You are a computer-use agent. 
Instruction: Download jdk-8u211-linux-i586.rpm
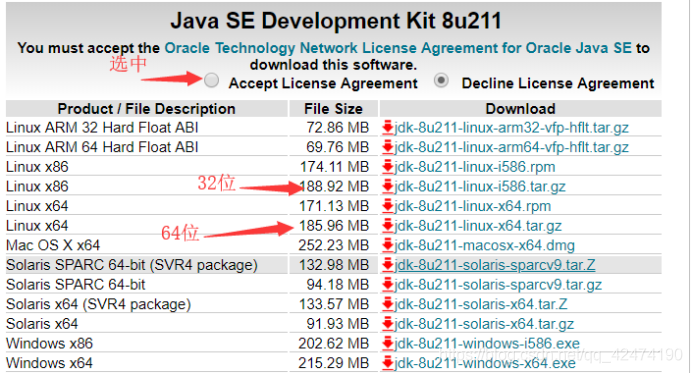coord(475,167)
